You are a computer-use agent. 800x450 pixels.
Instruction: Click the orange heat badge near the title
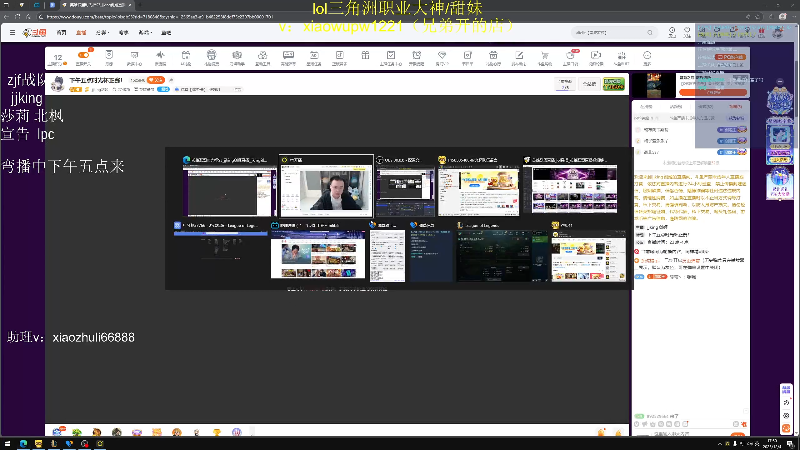tap(156, 80)
